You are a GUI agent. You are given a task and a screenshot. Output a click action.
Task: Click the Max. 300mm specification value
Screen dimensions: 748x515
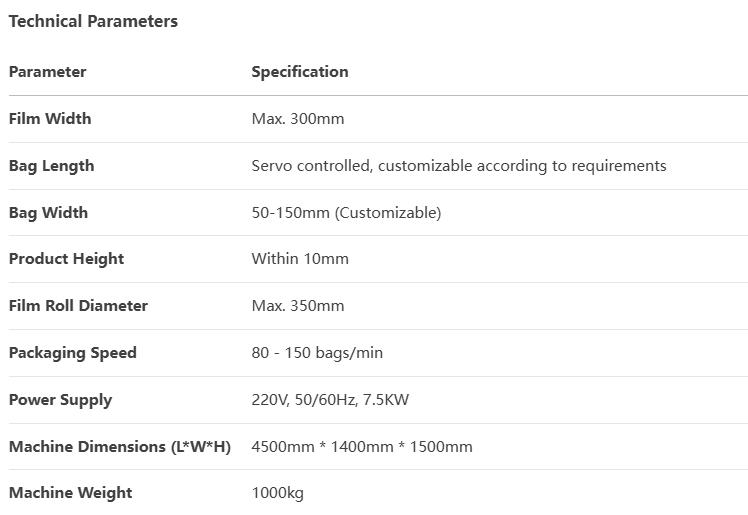tap(298, 118)
